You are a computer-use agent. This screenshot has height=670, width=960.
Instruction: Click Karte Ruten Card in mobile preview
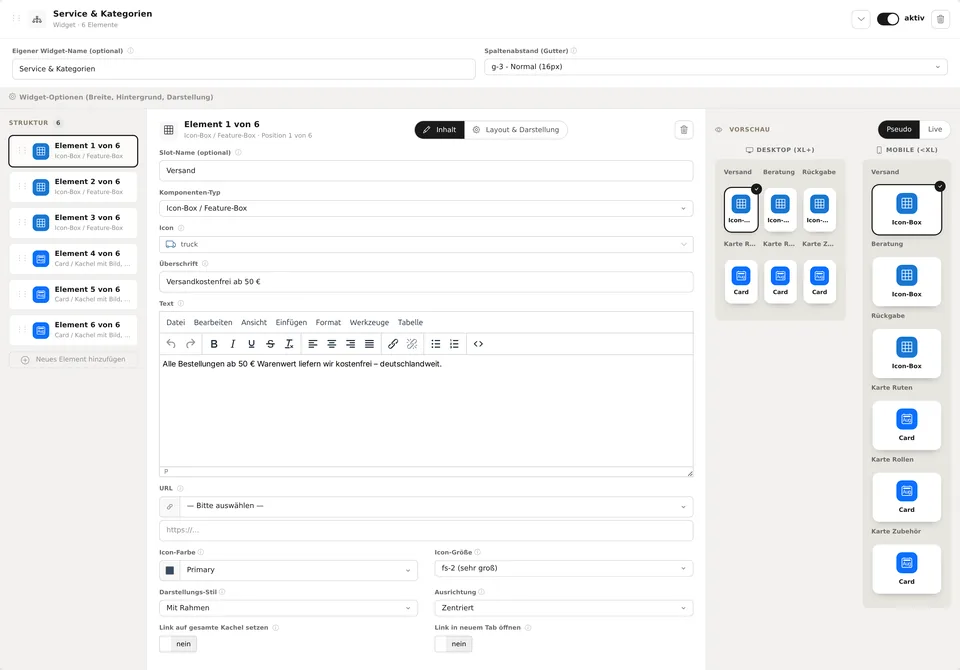[x=907, y=425]
